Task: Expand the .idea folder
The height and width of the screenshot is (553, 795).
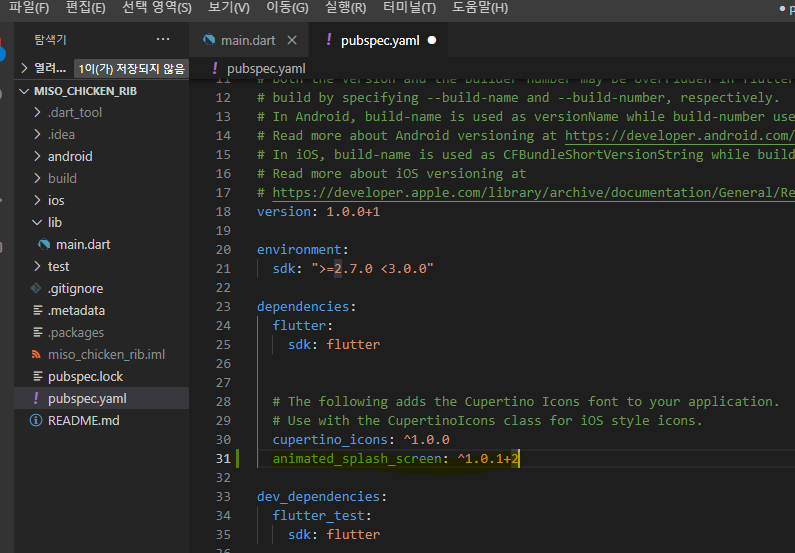Action: pos(37,134)
